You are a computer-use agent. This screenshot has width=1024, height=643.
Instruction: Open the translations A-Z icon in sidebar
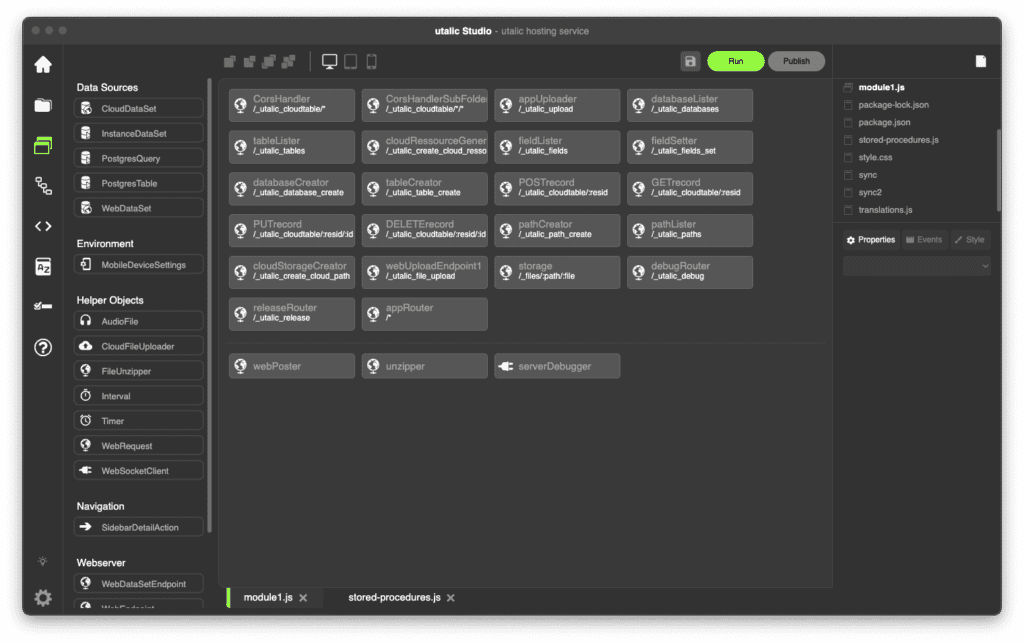(43, 266)
